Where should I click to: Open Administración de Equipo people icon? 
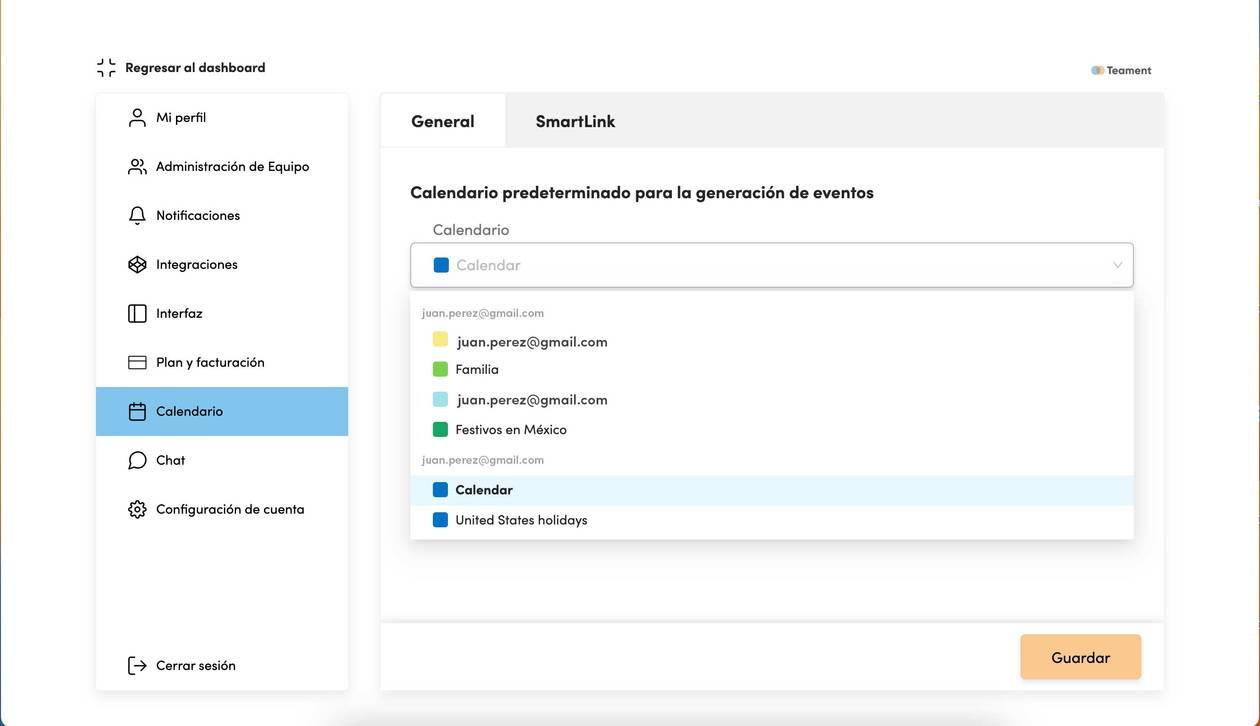click(x=137, y=167)
